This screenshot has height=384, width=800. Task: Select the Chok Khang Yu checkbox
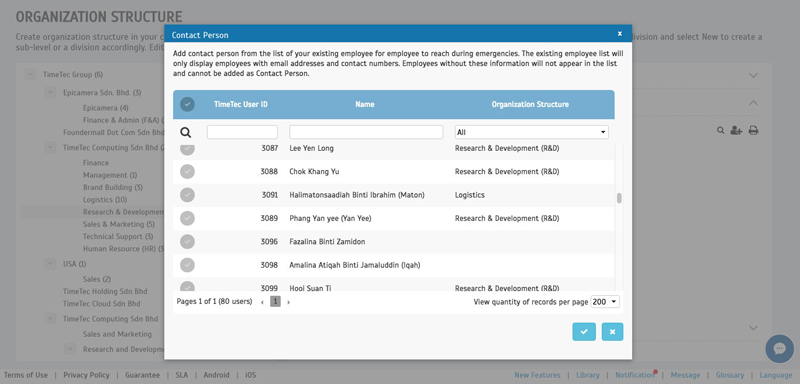[x=187, y=171]
